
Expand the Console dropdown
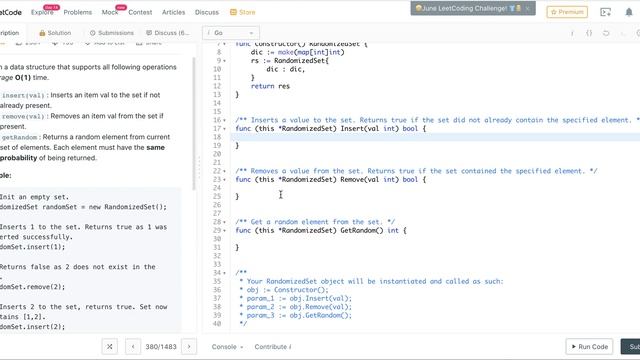coord(227,347)
